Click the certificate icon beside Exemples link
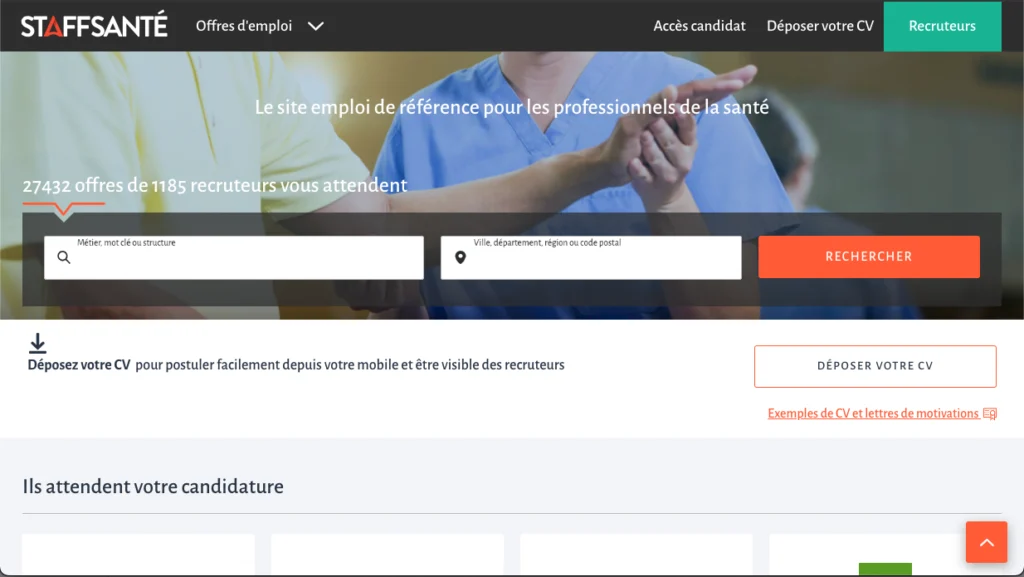Viewport: 1024px width, 577px height. tap(990, 414)
